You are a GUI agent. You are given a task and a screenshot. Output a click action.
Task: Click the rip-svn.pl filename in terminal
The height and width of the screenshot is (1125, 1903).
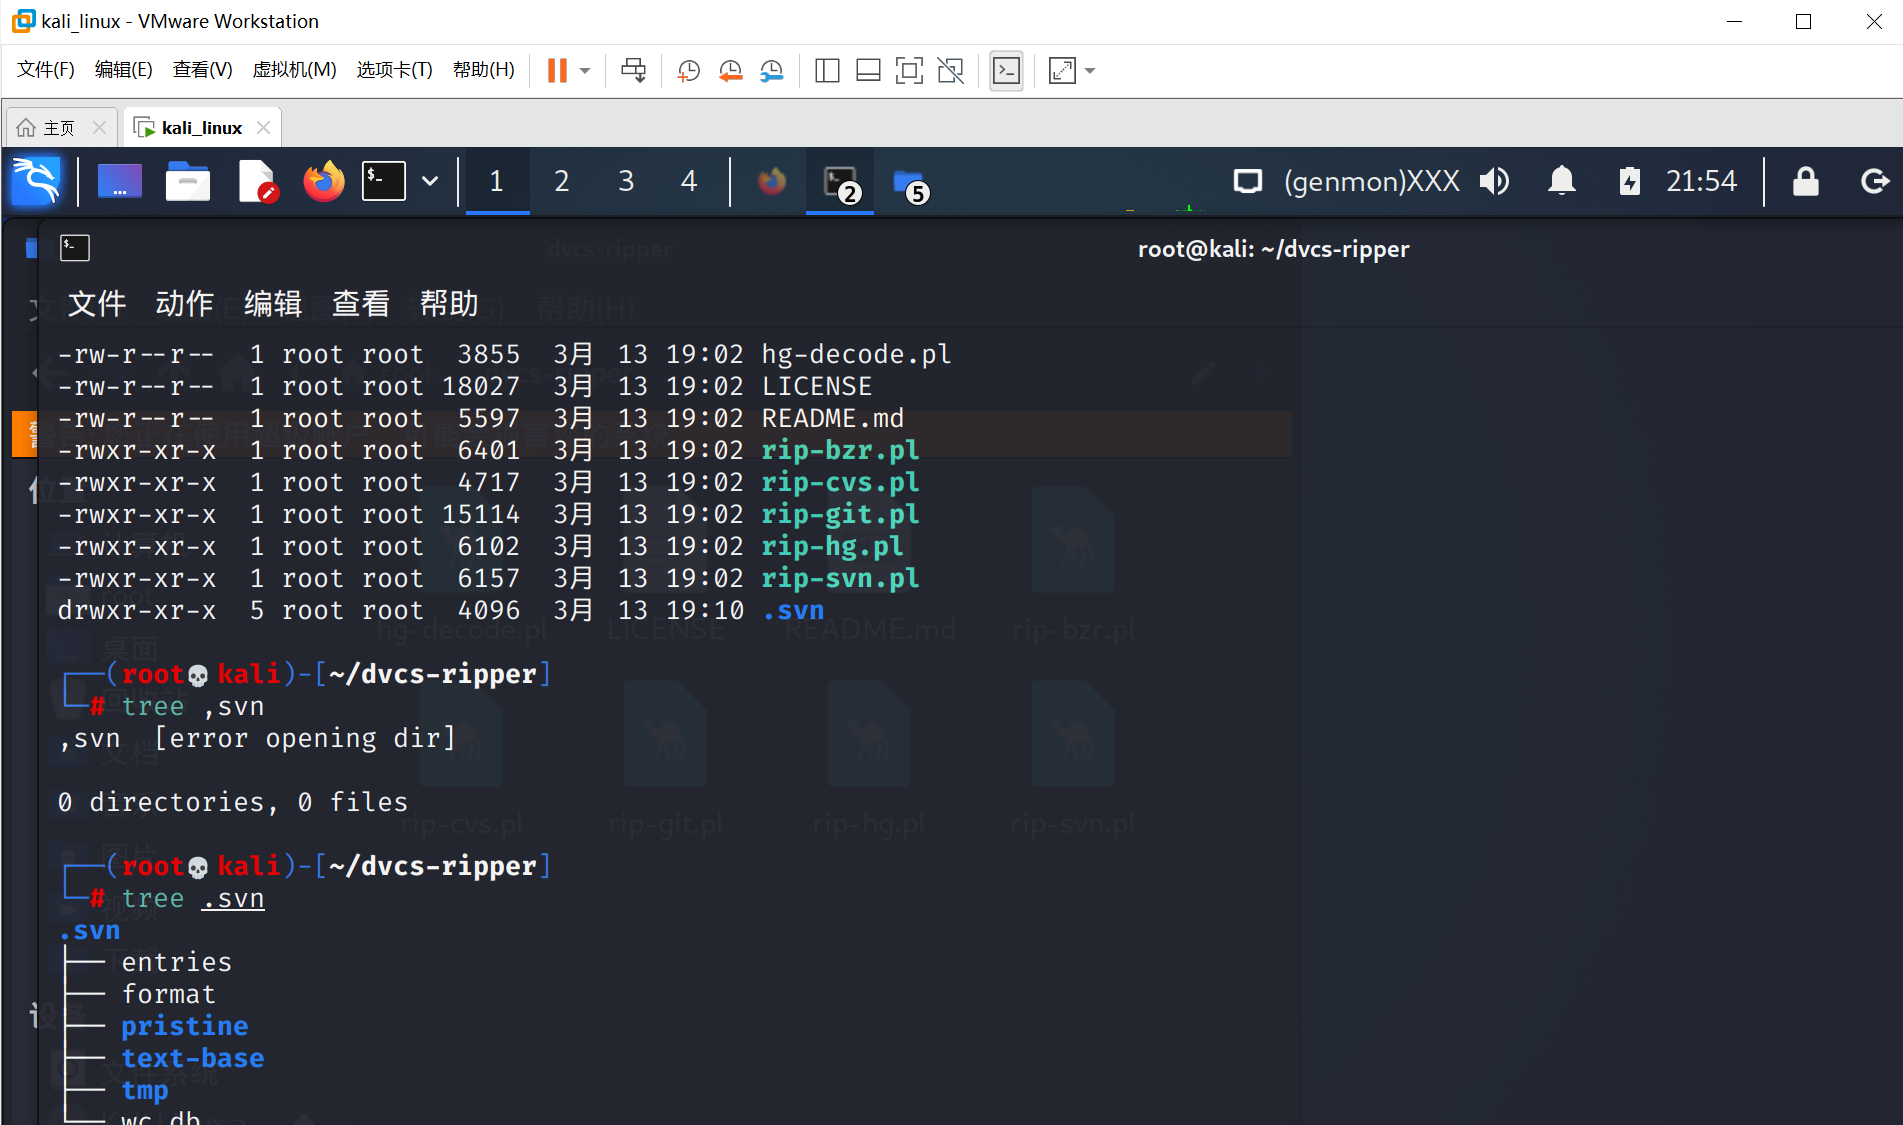tap(840, 578)
